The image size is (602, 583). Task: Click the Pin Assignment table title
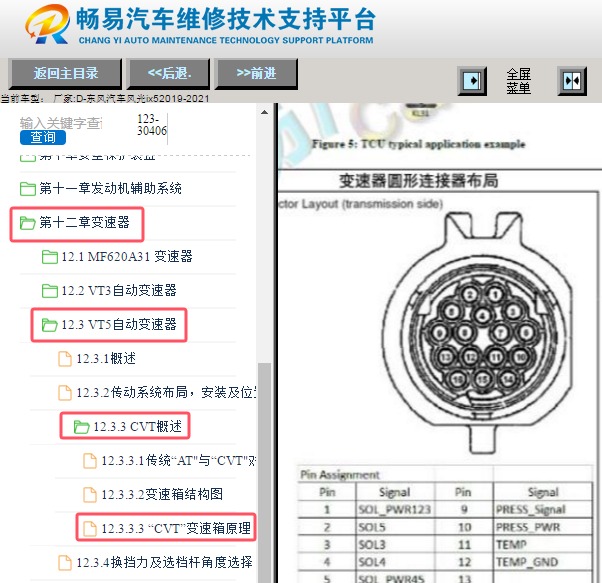340,475
